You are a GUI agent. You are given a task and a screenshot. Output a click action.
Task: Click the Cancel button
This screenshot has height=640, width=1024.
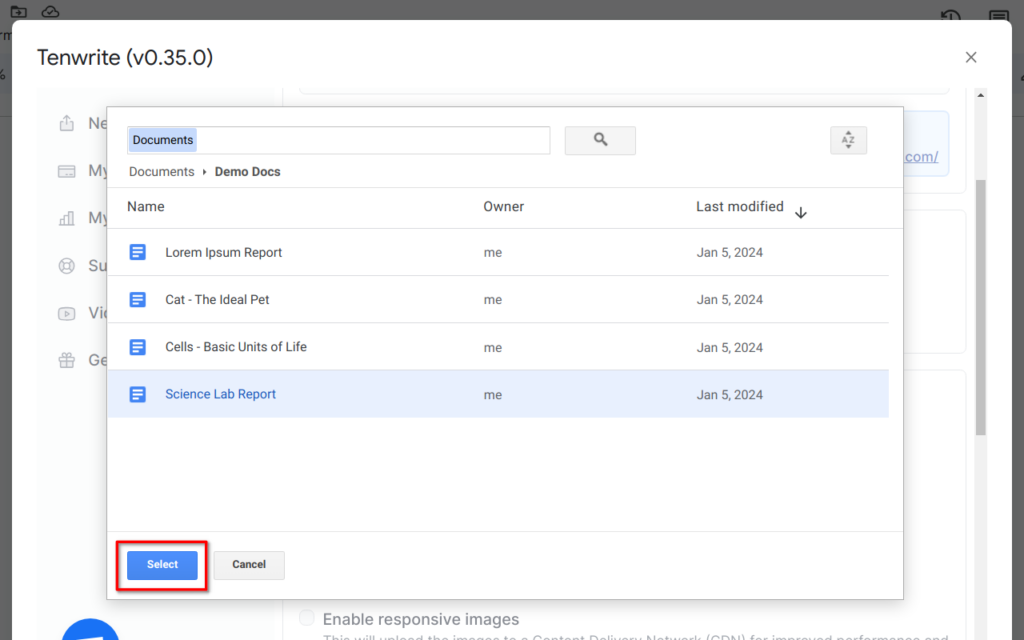[248, 564]
